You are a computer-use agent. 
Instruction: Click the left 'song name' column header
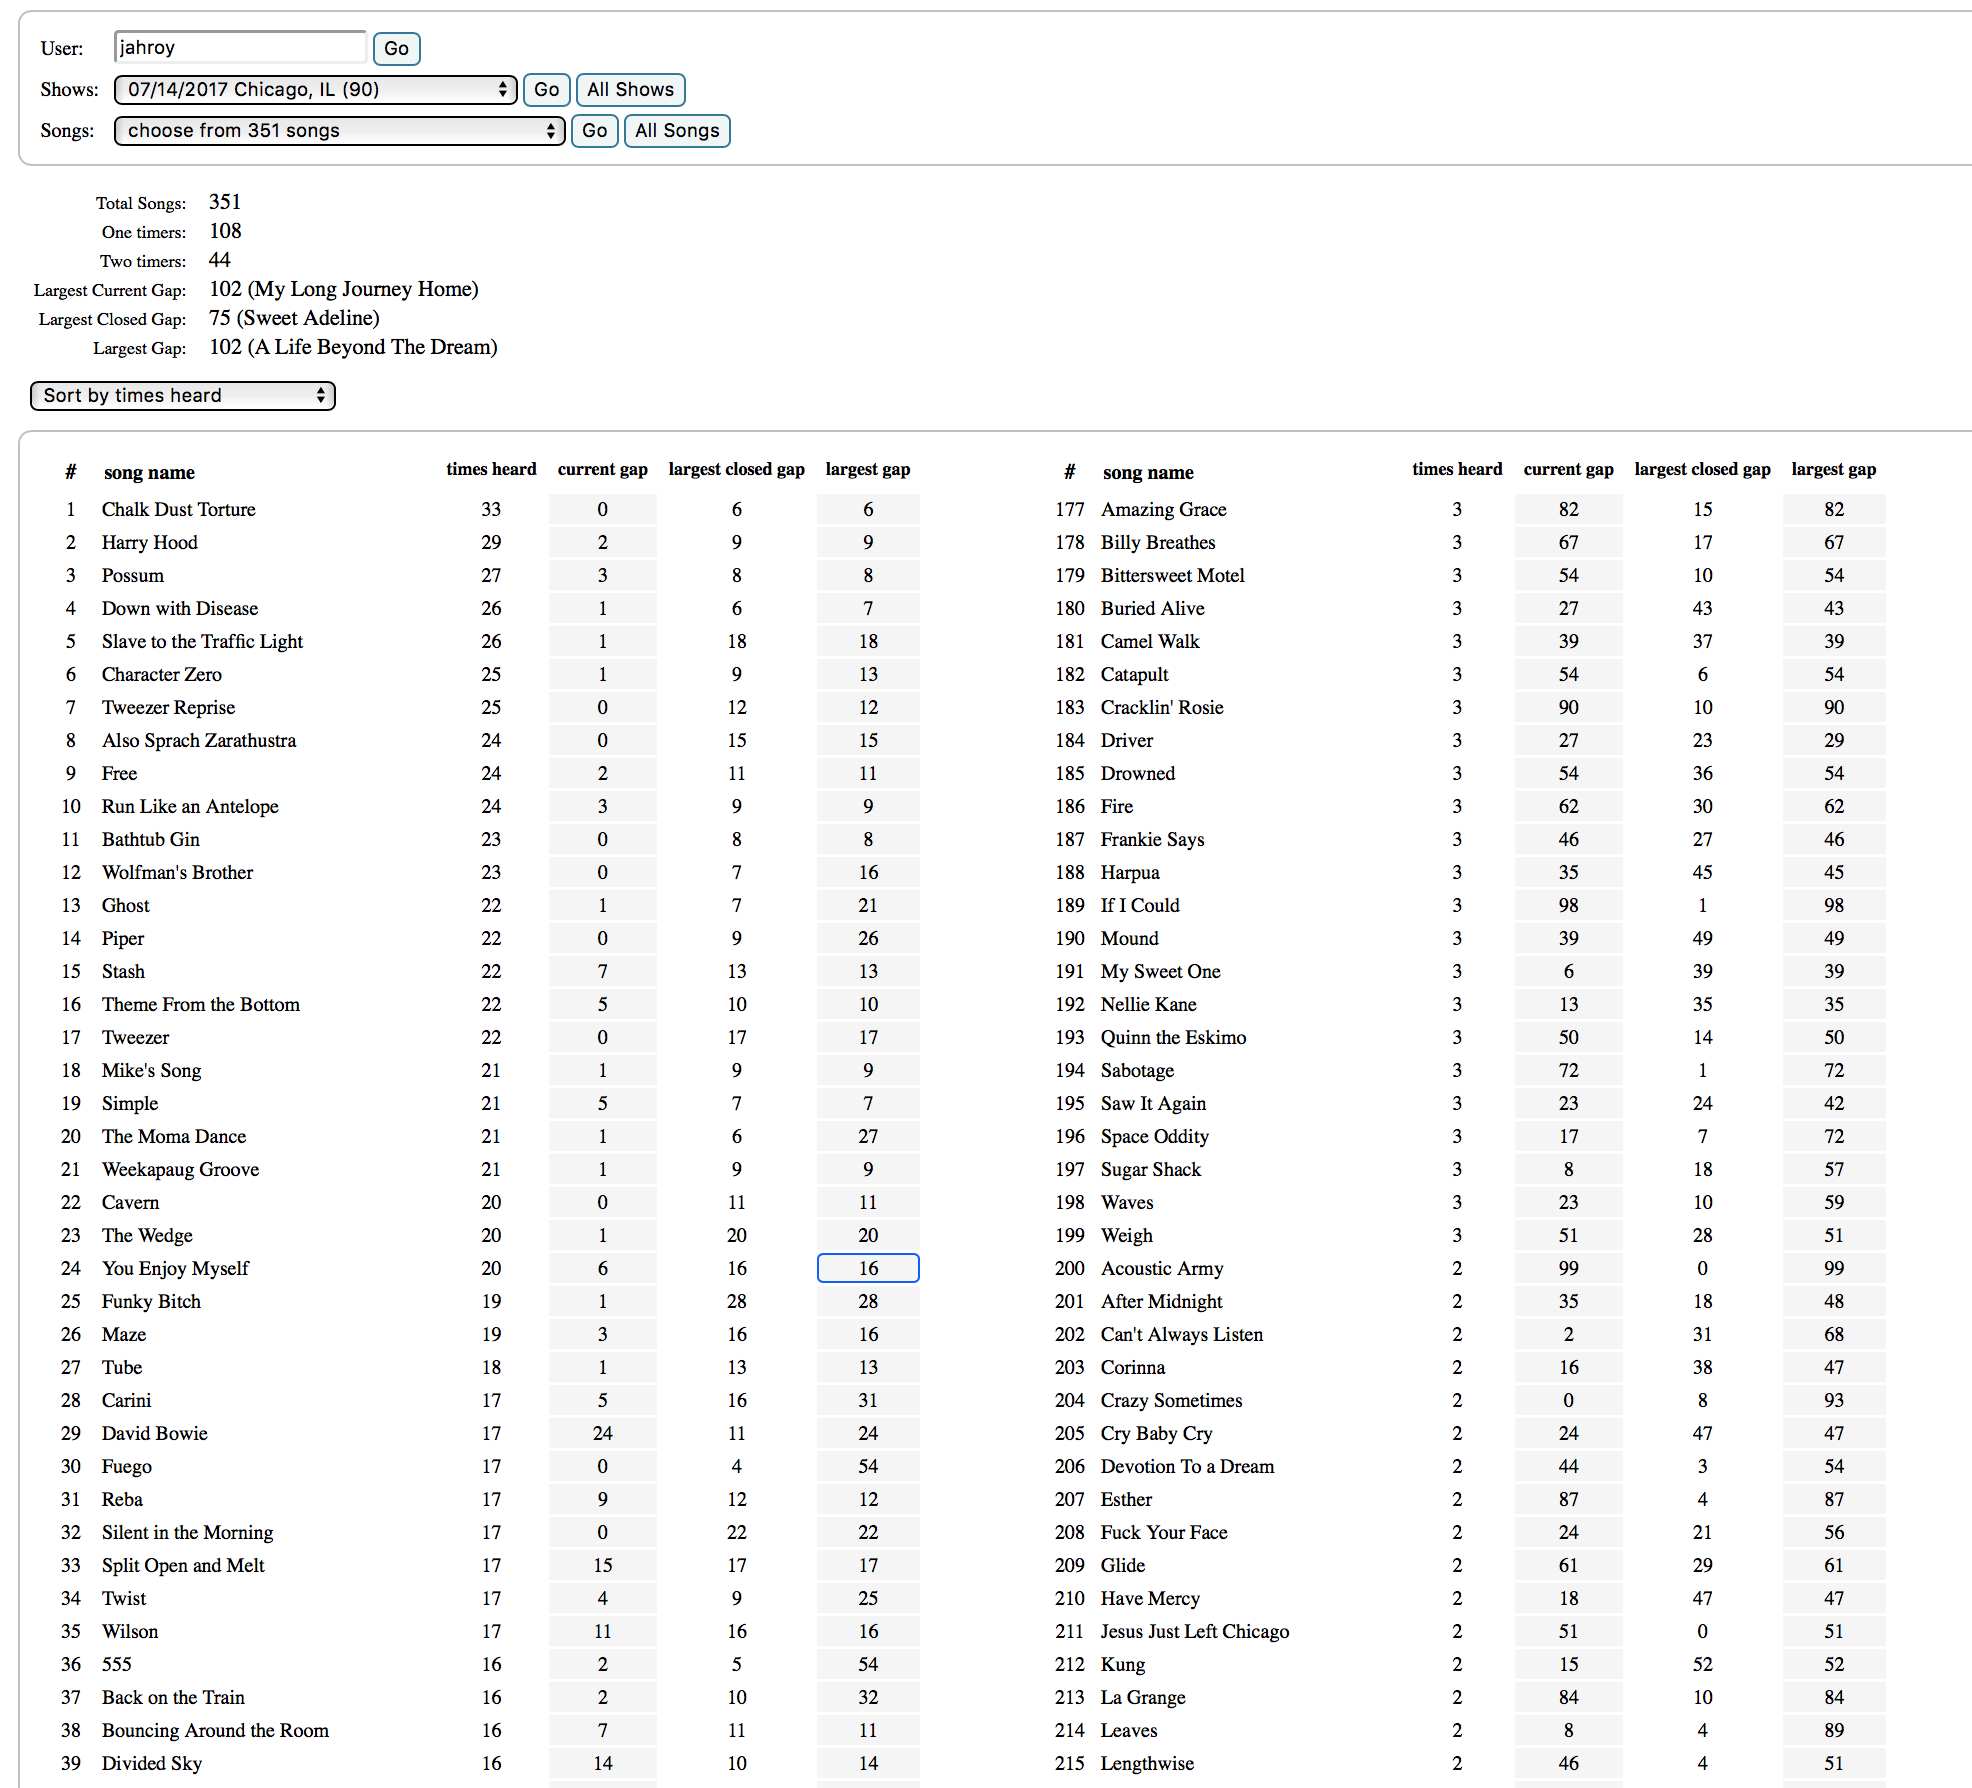coord(149,472)
